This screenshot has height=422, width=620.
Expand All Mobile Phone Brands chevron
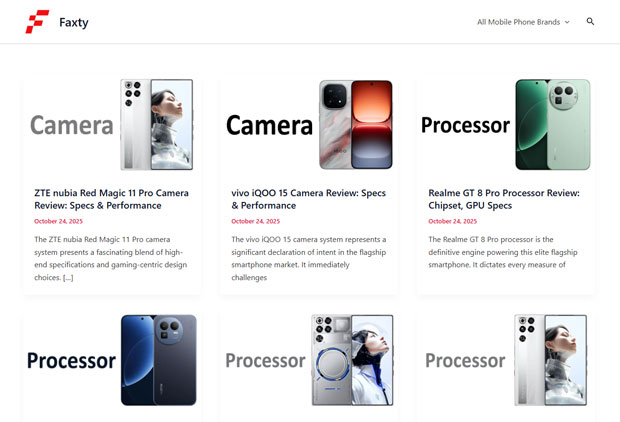pos(567,22)
